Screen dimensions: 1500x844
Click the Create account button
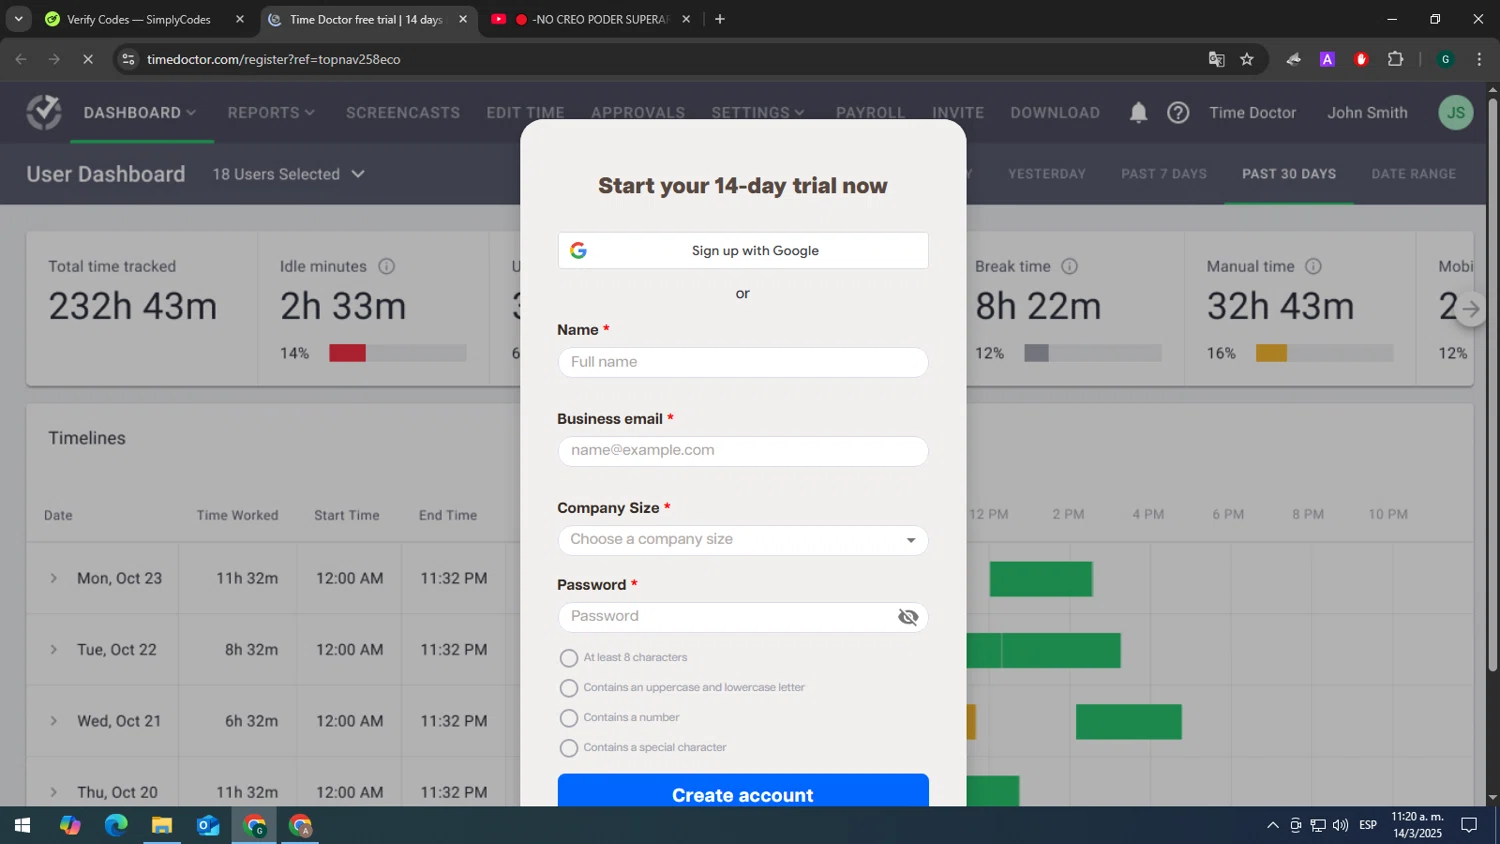click(743, 791)
